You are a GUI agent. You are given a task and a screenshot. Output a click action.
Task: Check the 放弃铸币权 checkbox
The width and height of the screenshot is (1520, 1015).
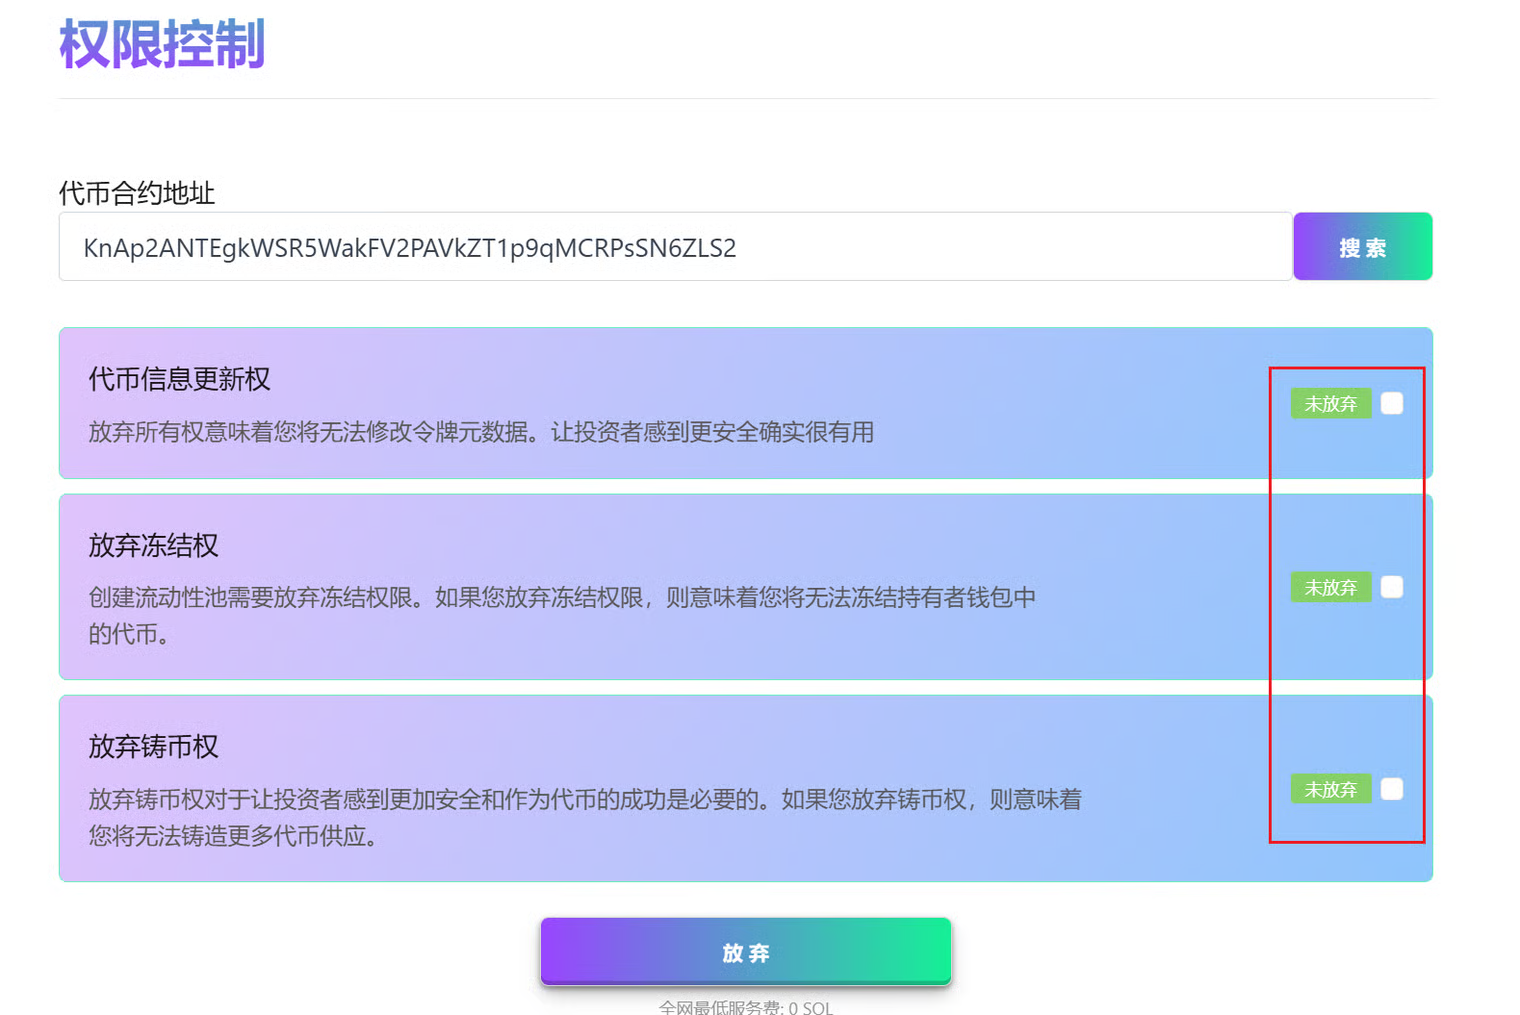tap(1391, 789)
